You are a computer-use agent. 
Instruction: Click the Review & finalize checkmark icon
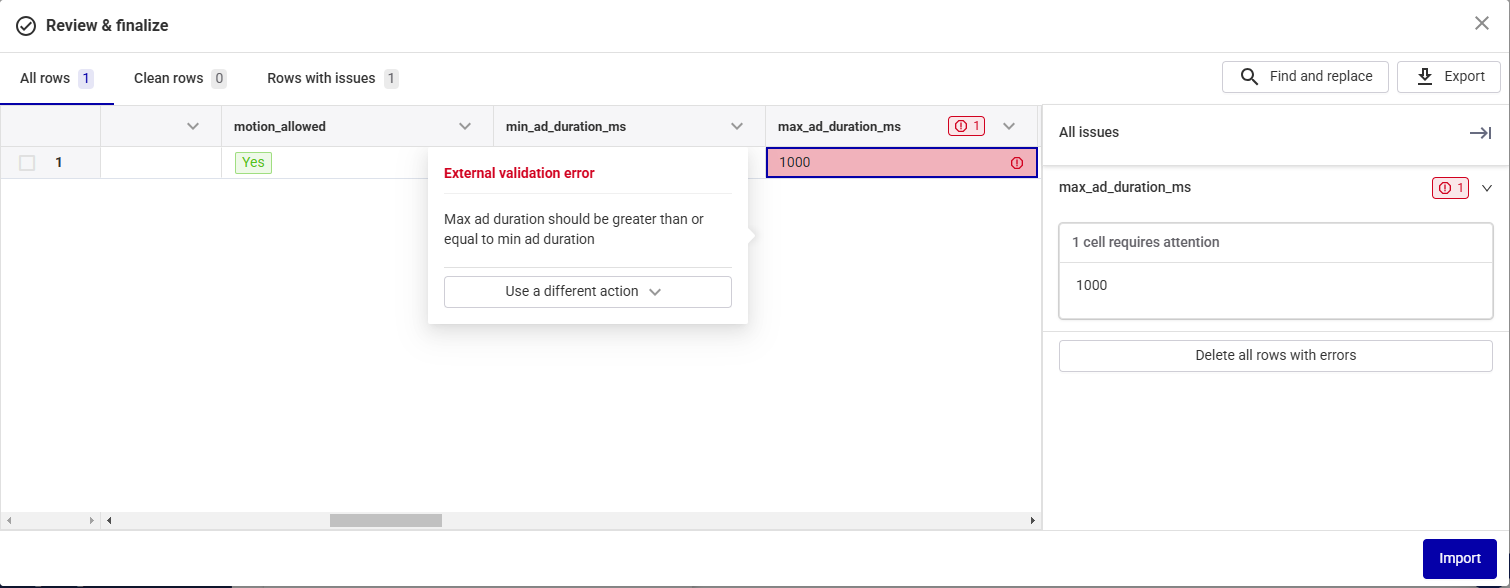click(26, 26)
